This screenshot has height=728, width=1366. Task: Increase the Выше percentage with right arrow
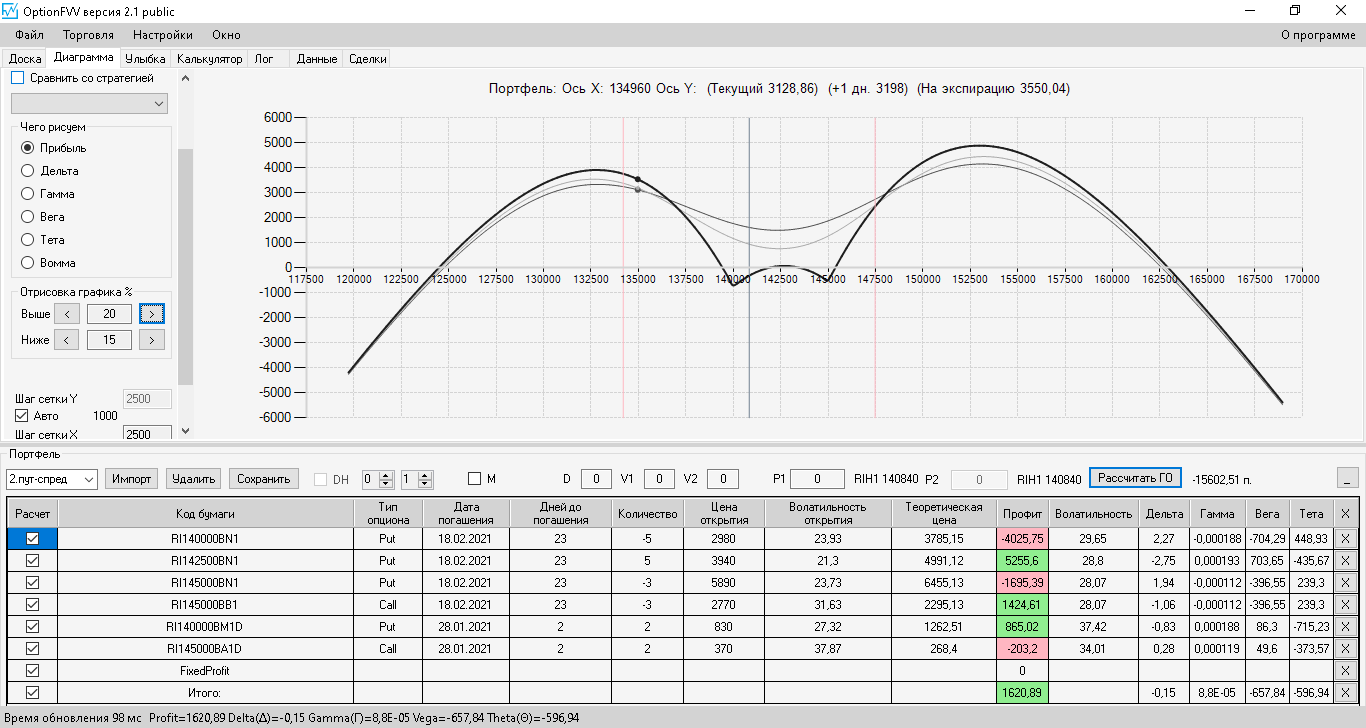(152, 314)
